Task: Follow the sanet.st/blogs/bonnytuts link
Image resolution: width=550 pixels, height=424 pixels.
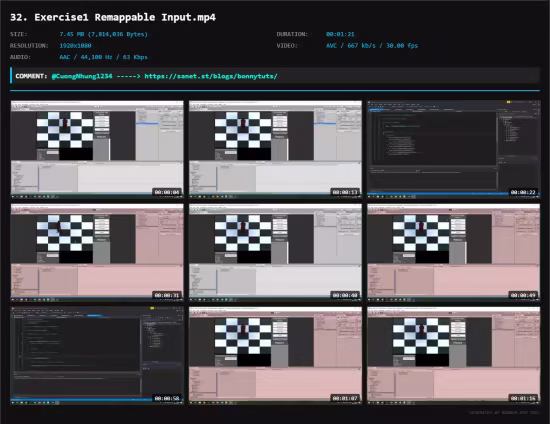Action: click(211, 76)
